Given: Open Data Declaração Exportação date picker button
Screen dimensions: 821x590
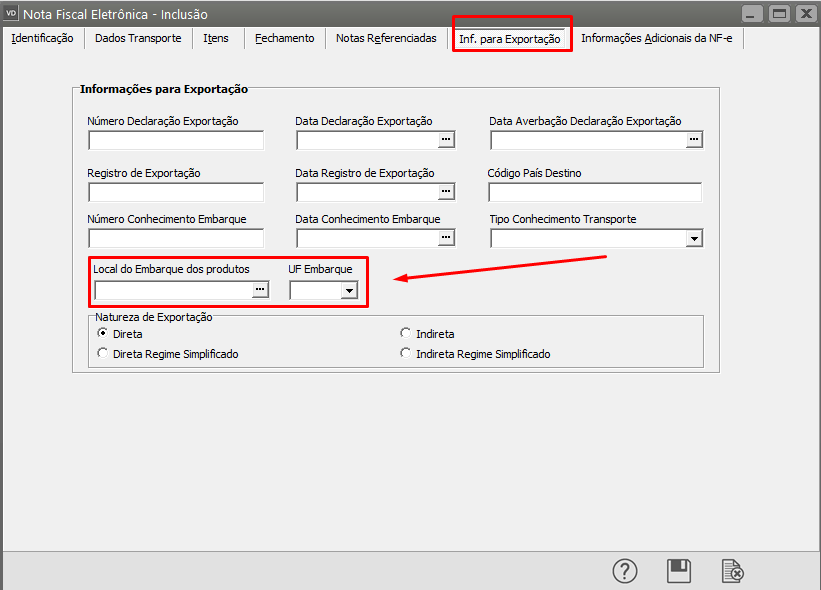Looking at the screenshot, I should click(x=446, y=140).
